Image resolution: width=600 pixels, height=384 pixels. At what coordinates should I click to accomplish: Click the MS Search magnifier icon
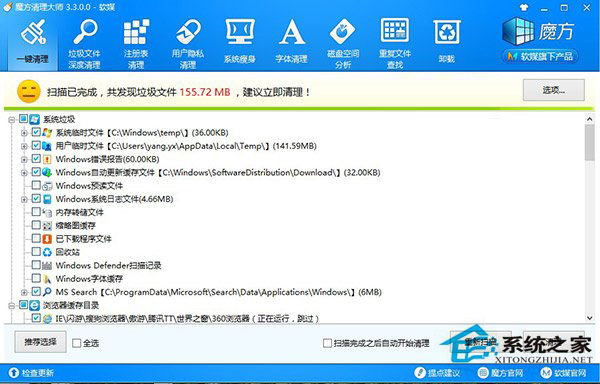click(x=47, y=292)
